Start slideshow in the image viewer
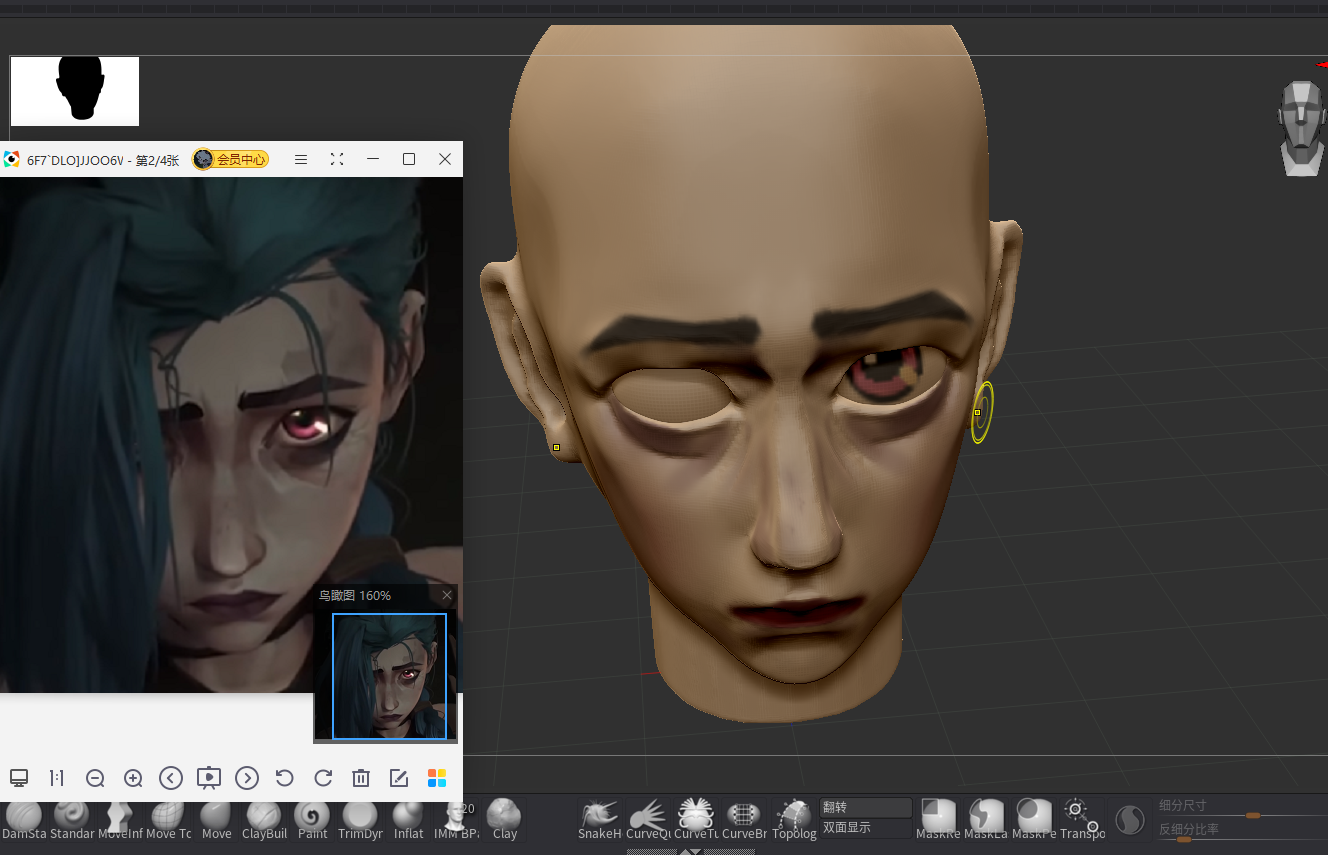 coord(209,777)
